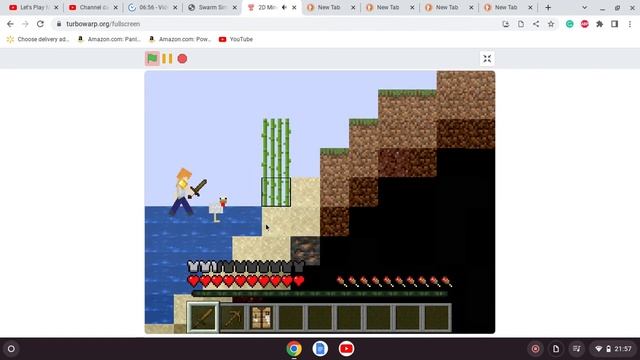Screen dimensions: 640x360
Task: Close the "Let's Play" tab
Action: click(56, 7)
